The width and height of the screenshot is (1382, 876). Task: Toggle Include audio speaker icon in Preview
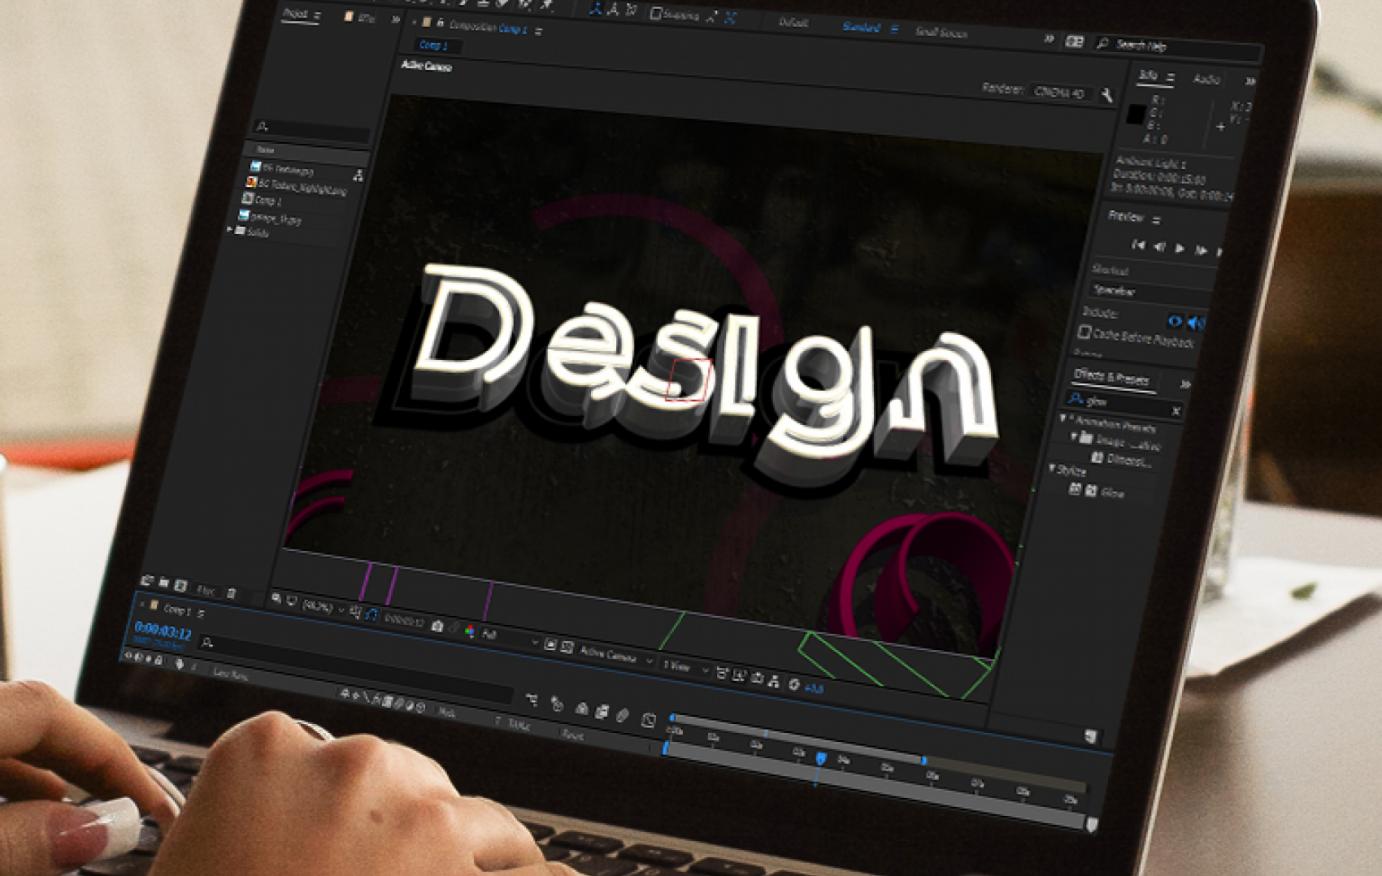tap(1195, 323)
